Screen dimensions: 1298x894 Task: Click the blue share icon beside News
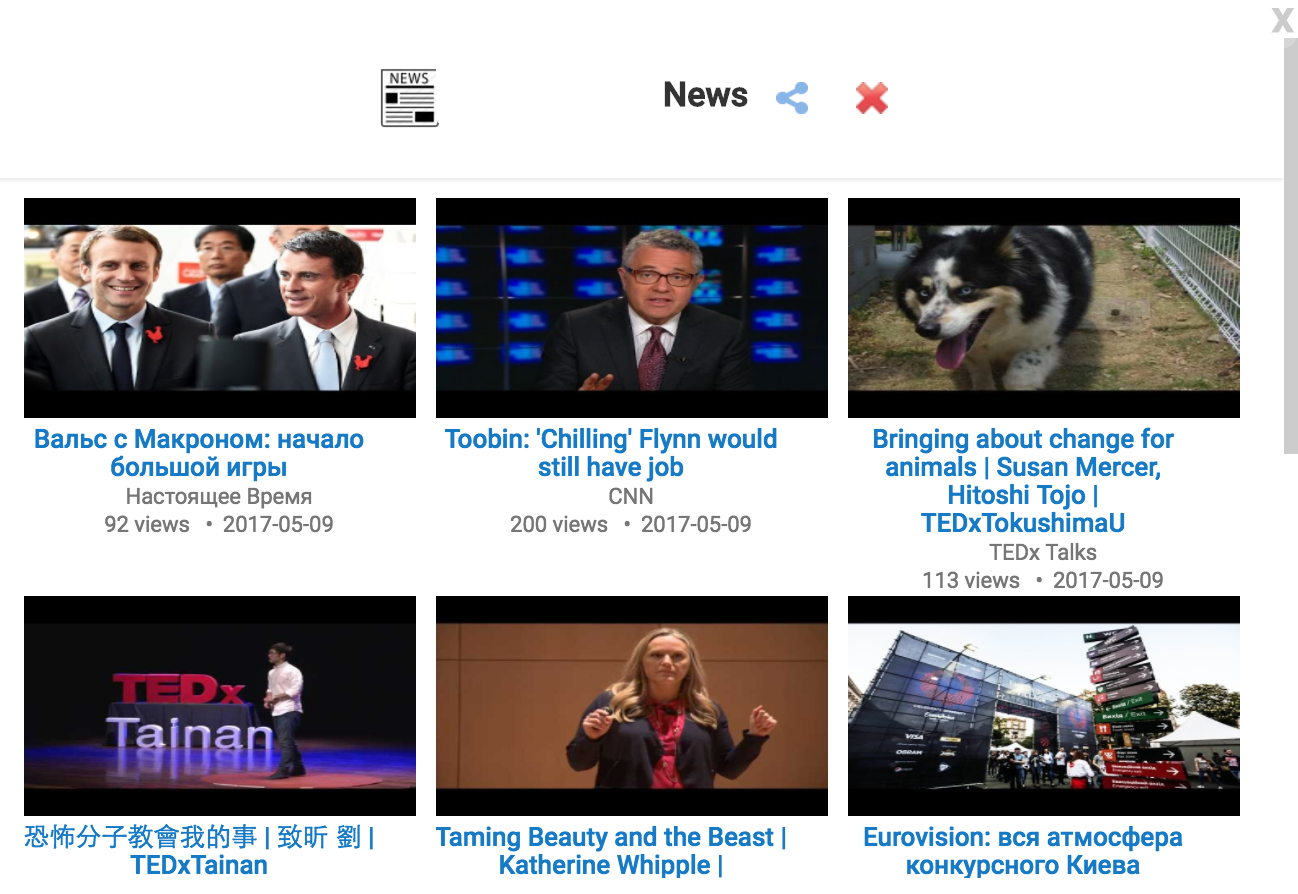coord(792,98)
